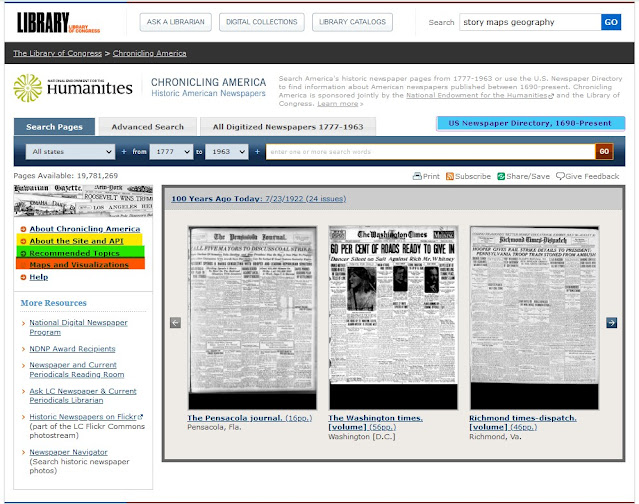Click the plus icon after the state dropdown
The width and height of the screenshot is (639, 504).
coord(124,152)
